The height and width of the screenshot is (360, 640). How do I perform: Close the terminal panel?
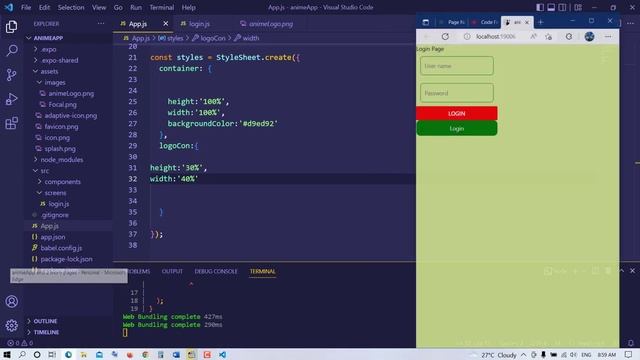click(x=632, y=271)
